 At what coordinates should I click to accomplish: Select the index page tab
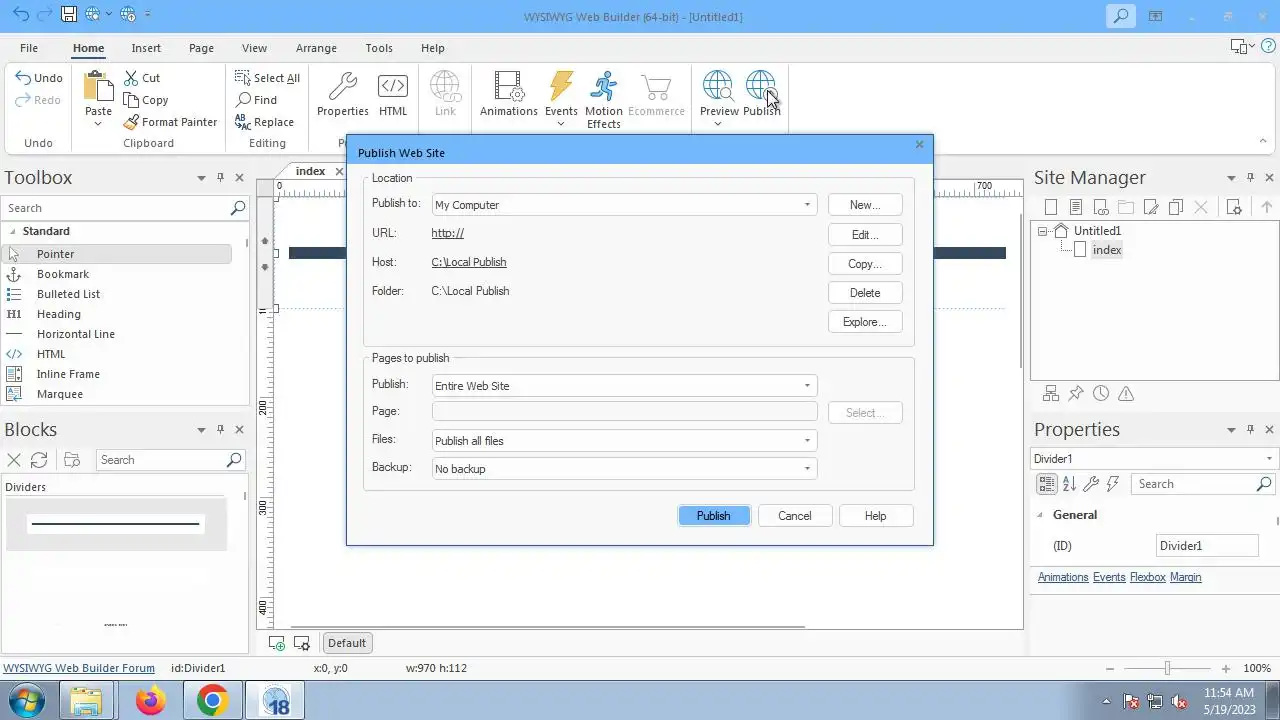point(310,171)
